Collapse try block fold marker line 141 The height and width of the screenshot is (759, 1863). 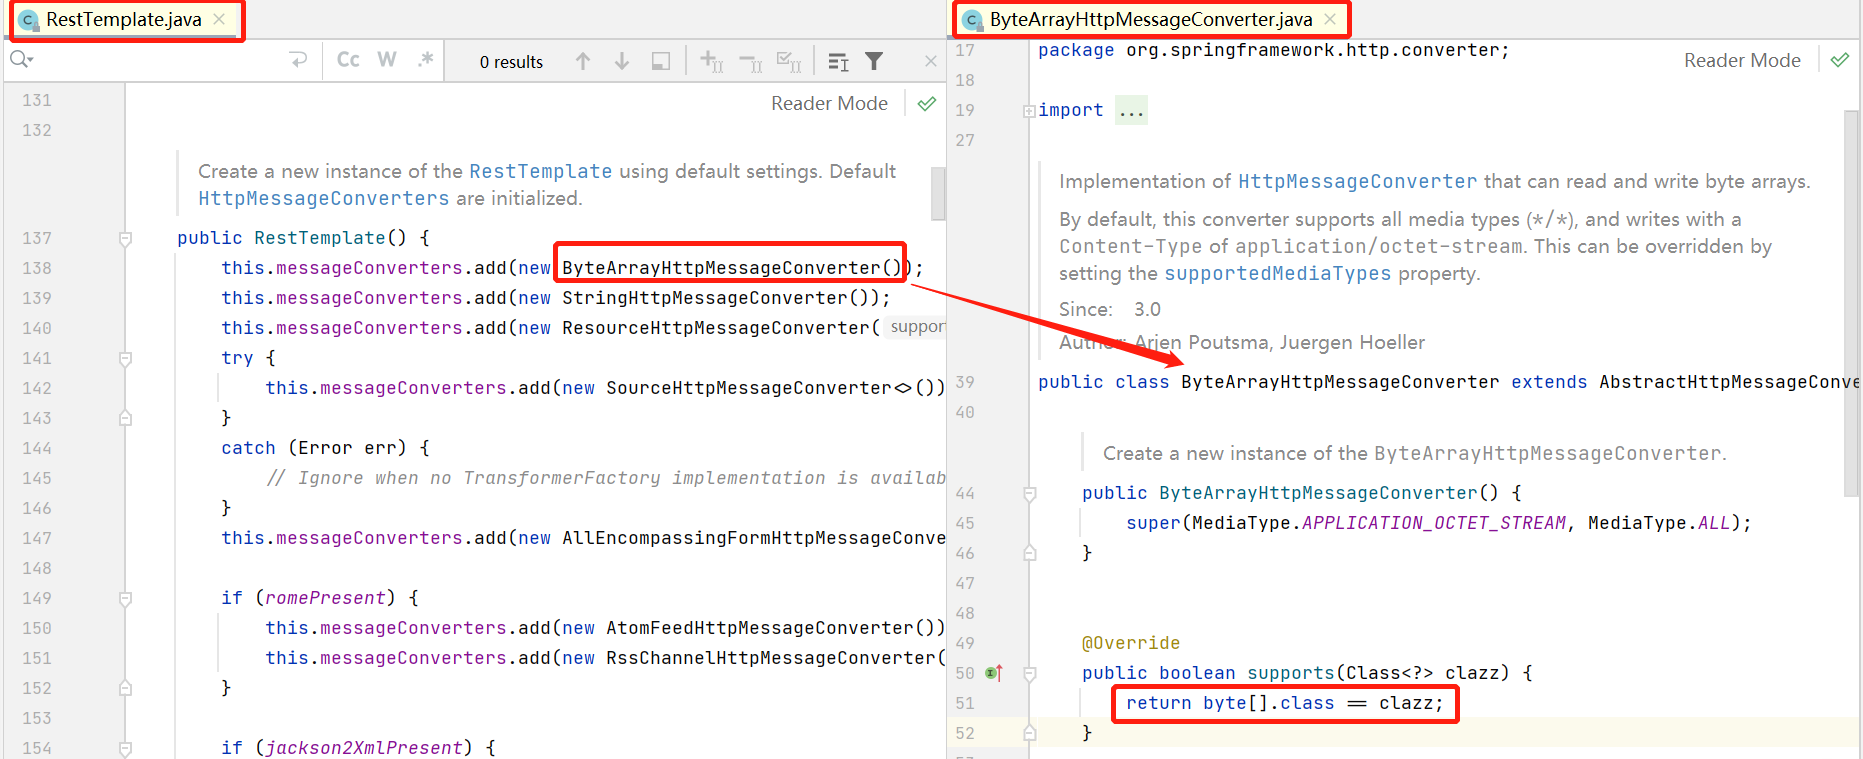click(125, 358)
